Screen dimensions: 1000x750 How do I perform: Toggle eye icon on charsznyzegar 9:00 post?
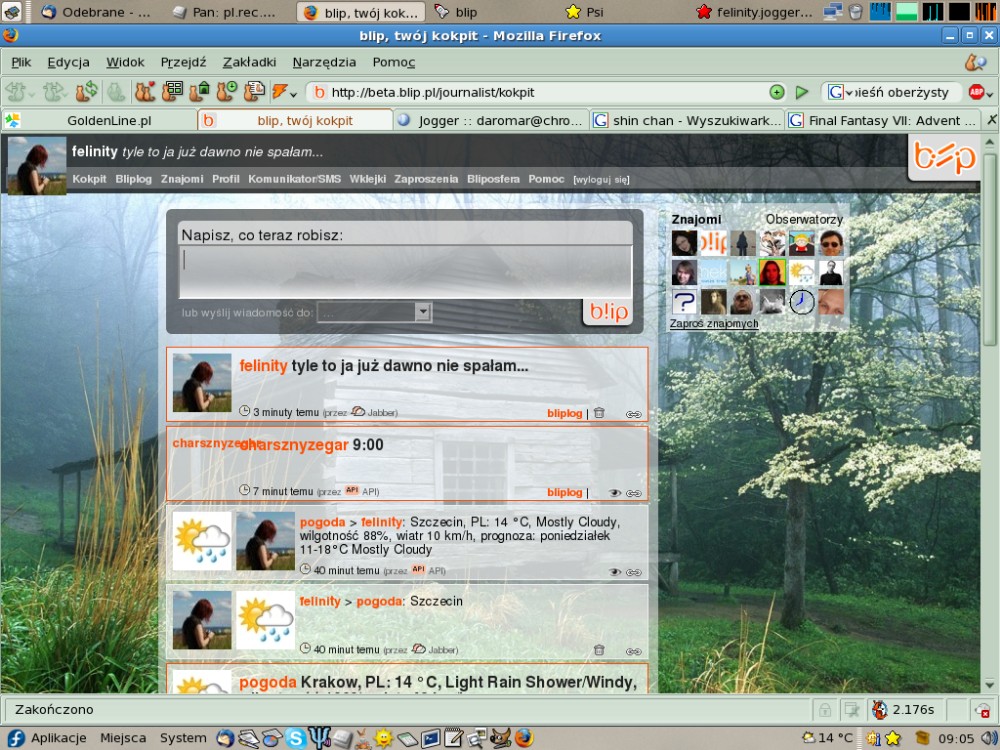615,493
